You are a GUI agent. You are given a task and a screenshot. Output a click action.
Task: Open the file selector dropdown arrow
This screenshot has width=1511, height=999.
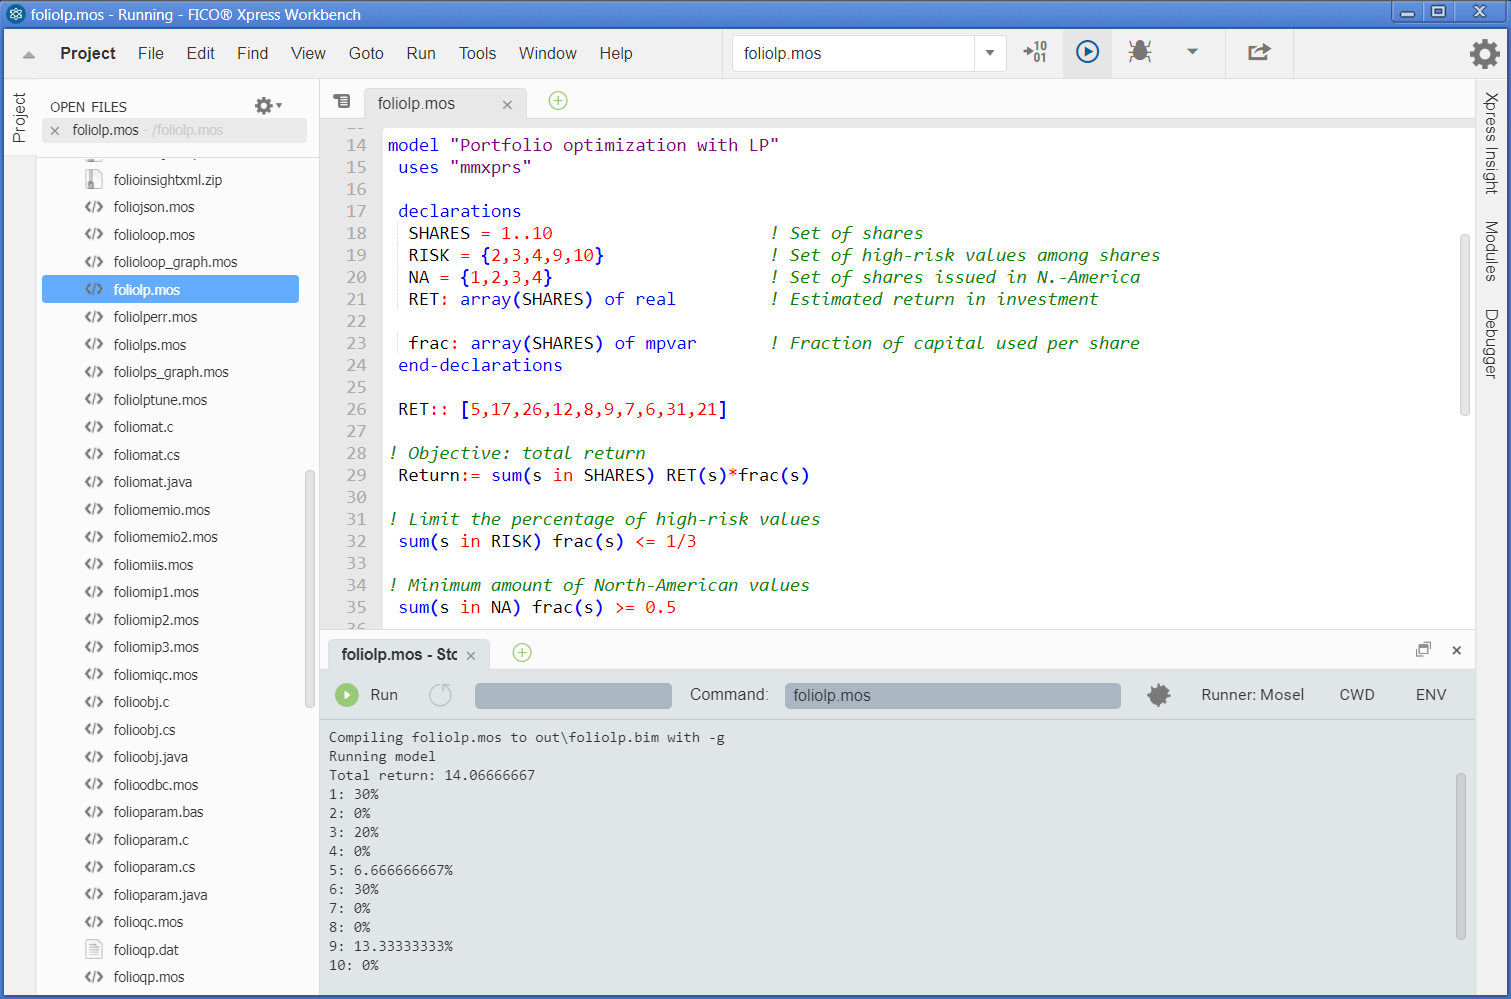988,53
